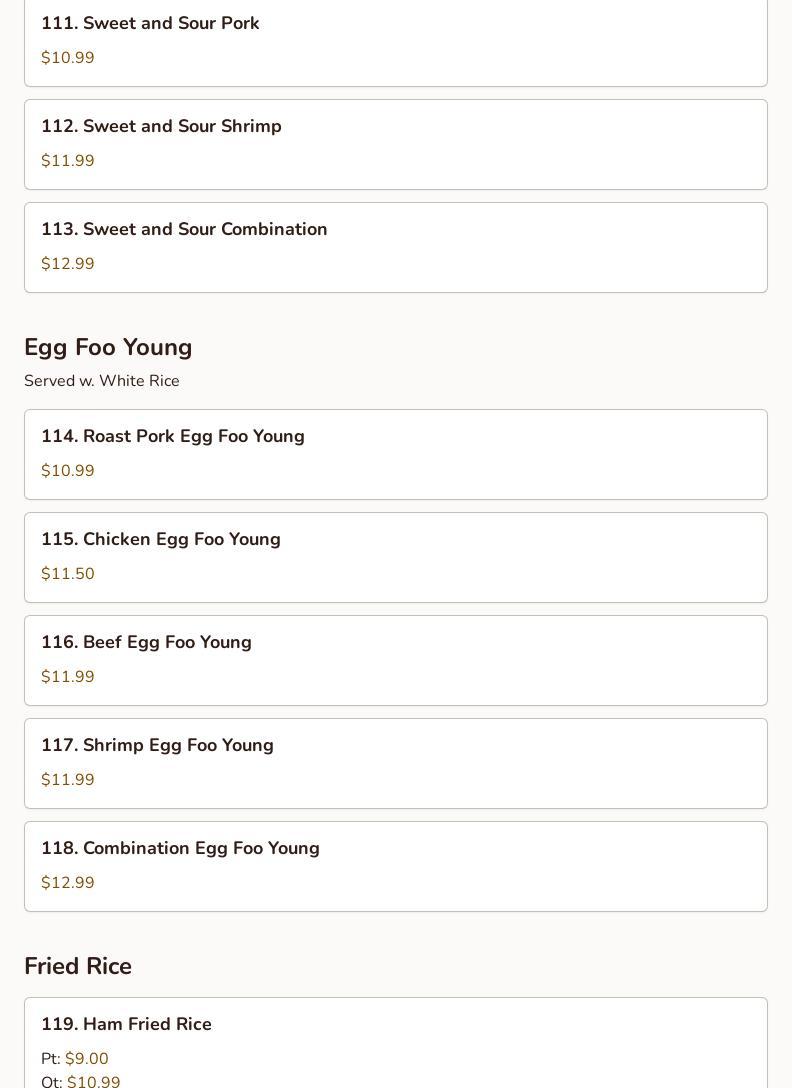Click the Egg Foo Young section heading
Screen dimensions: 792x1088
[108, 347]
